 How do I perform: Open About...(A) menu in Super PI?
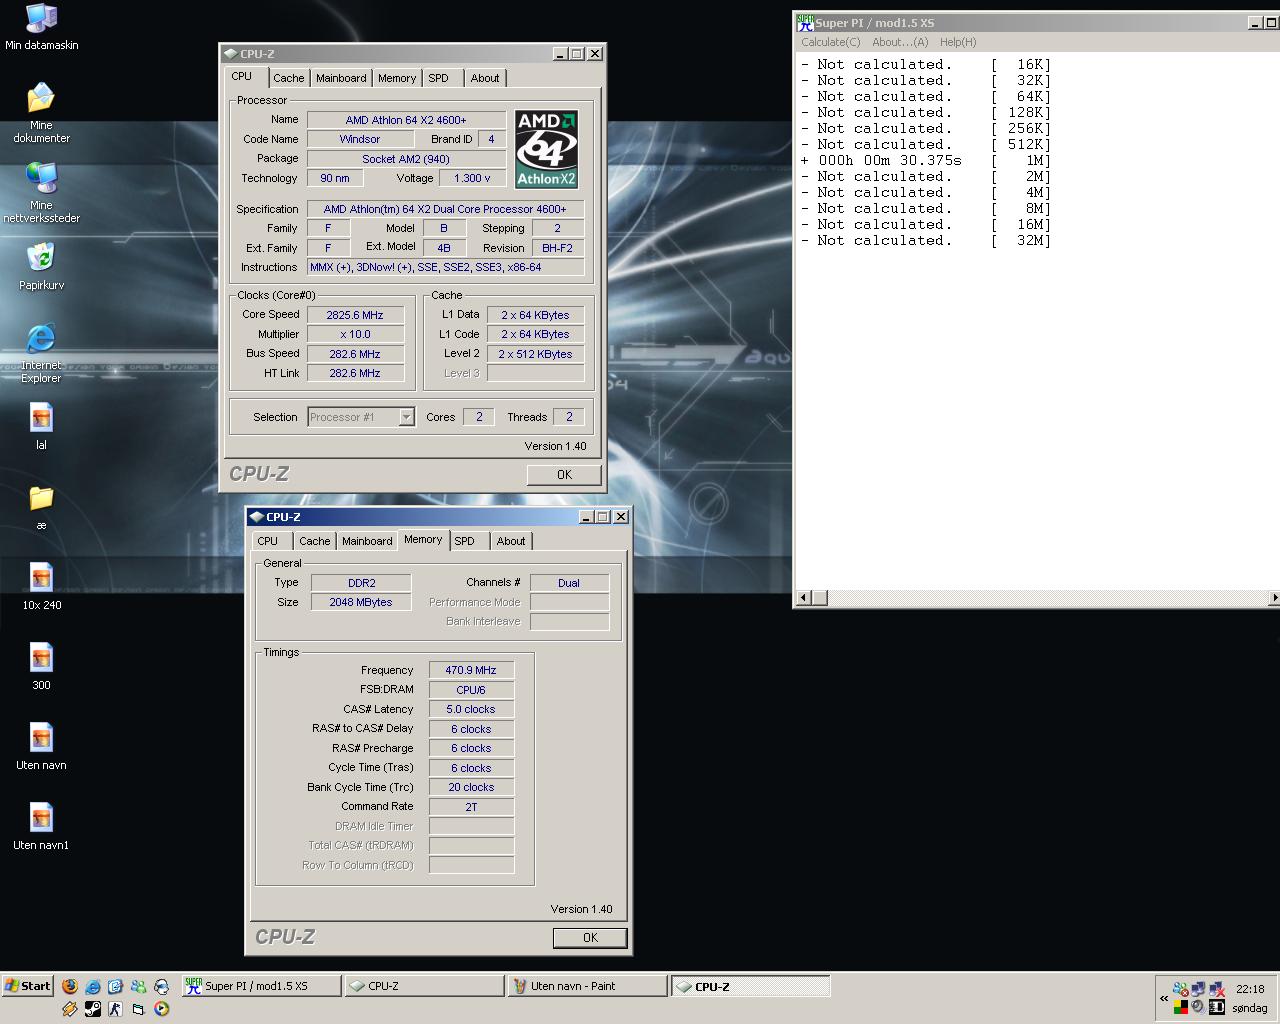tap(900, 42)
